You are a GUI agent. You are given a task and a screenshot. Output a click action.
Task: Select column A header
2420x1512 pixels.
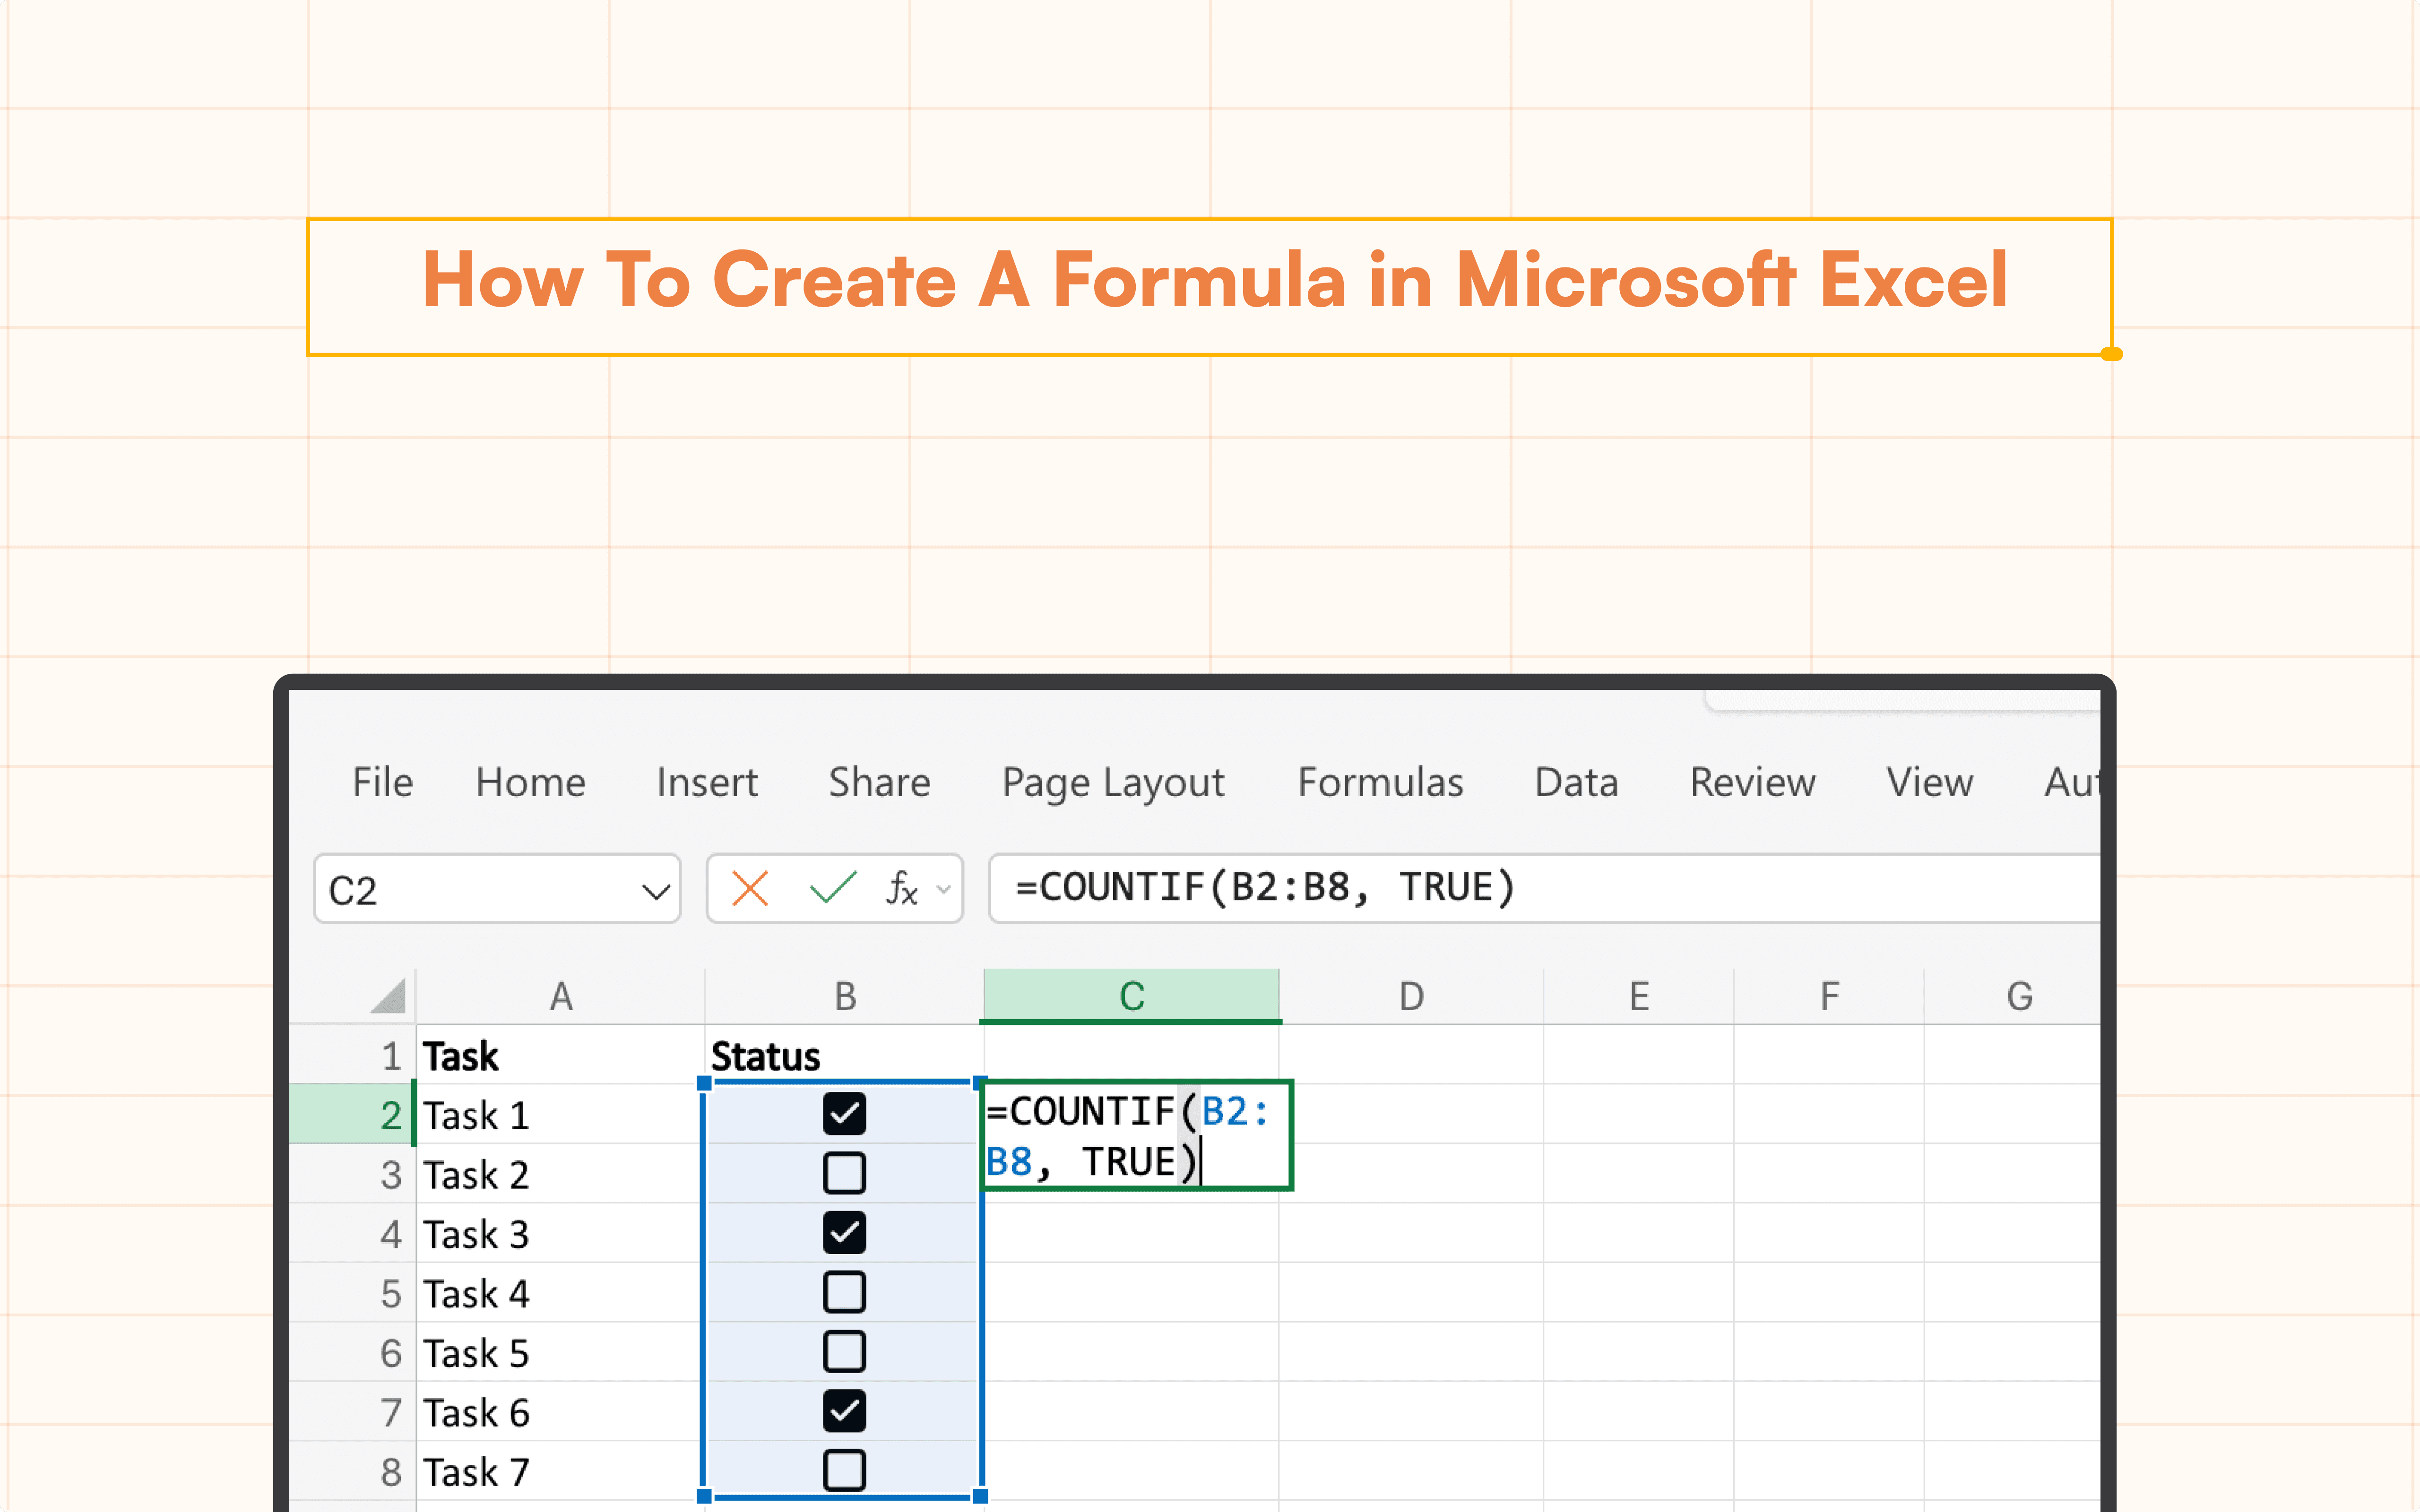point(561,996)
